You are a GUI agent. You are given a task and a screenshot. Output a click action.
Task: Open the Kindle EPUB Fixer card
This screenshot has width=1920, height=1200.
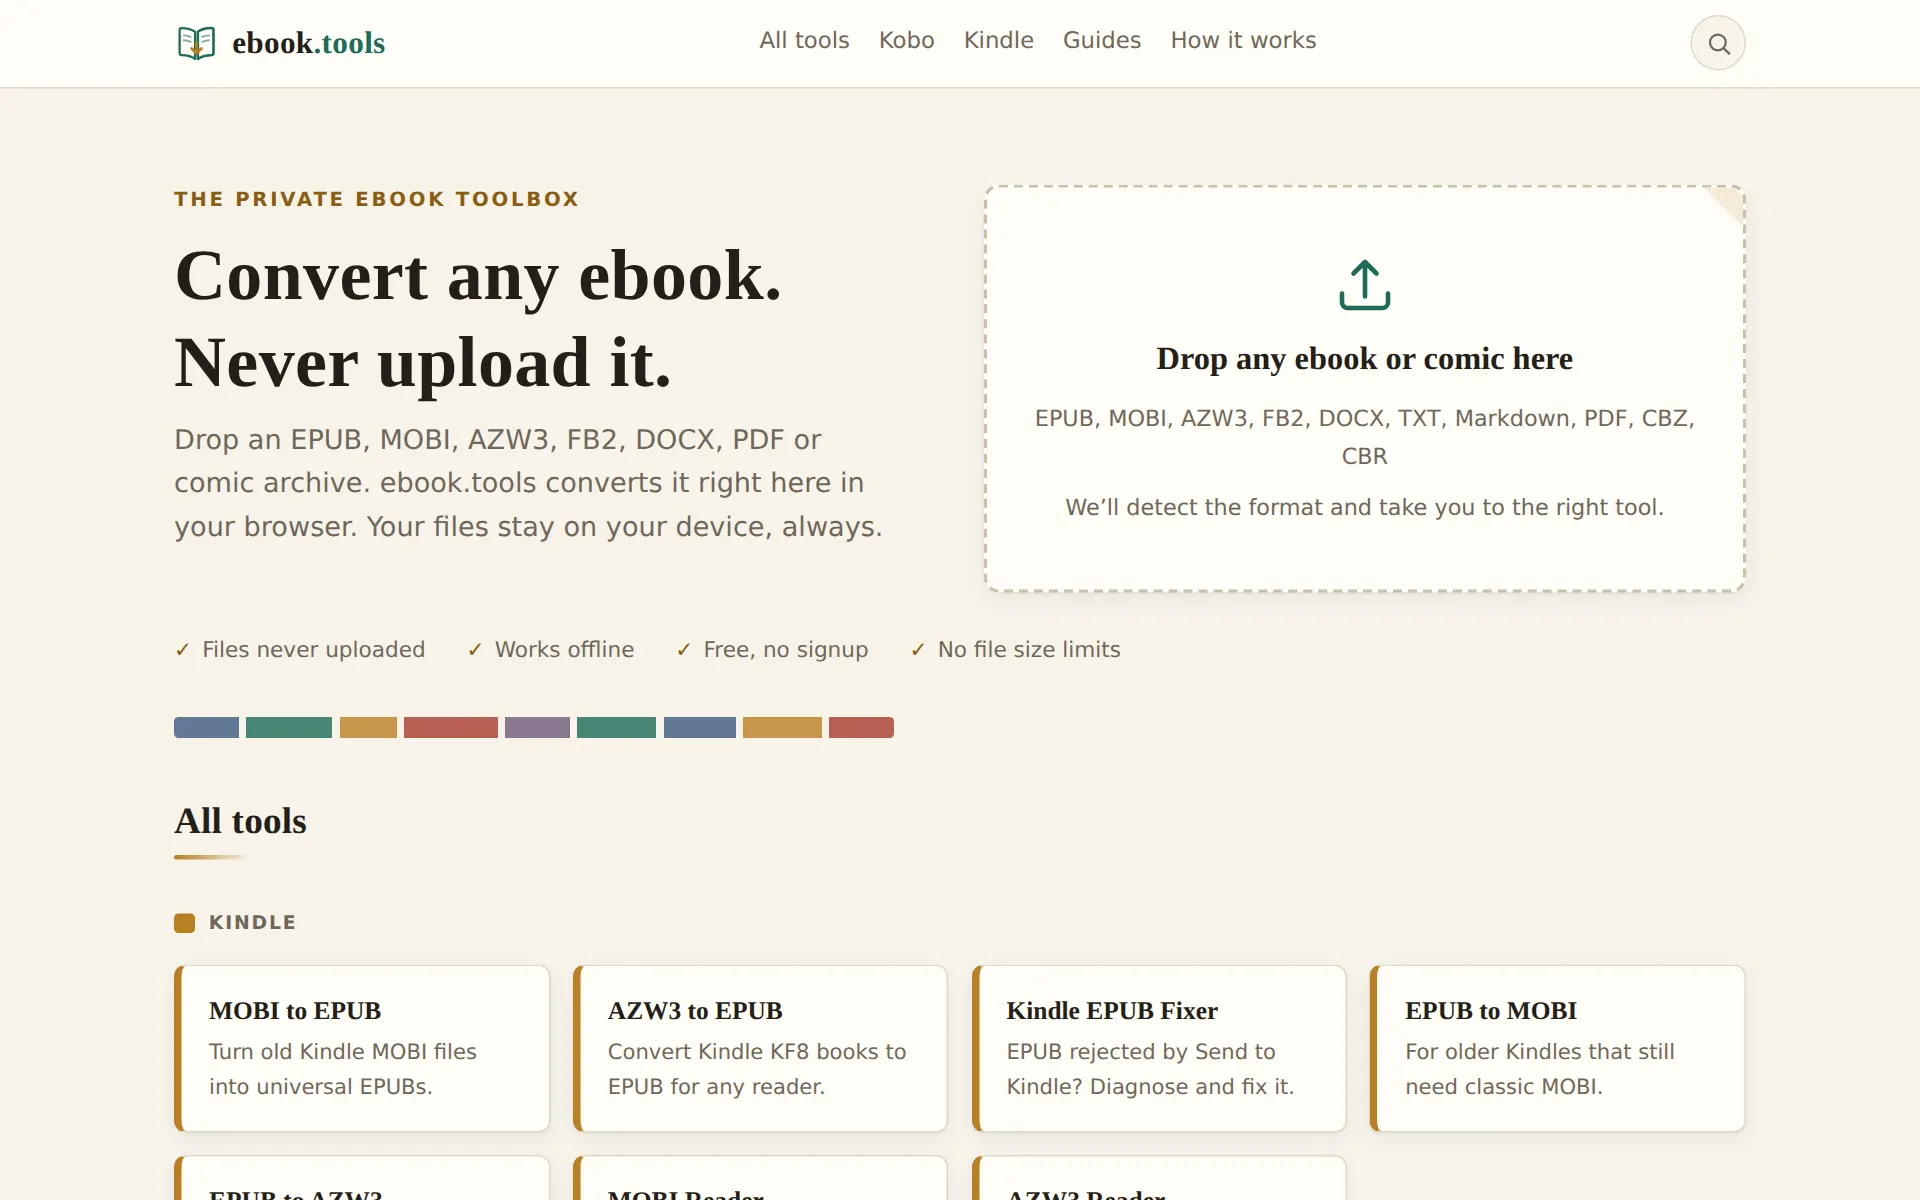point(1159,1048)
